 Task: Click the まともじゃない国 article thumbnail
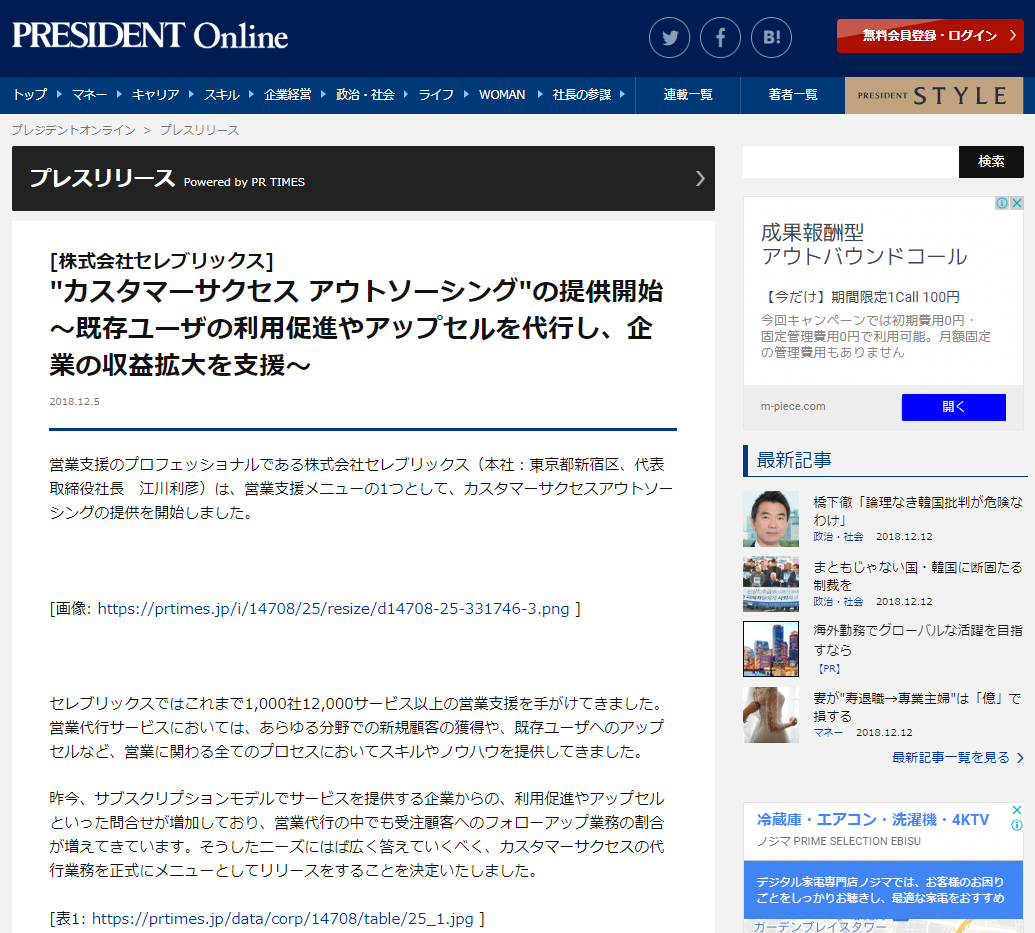[x=771, y=584]
